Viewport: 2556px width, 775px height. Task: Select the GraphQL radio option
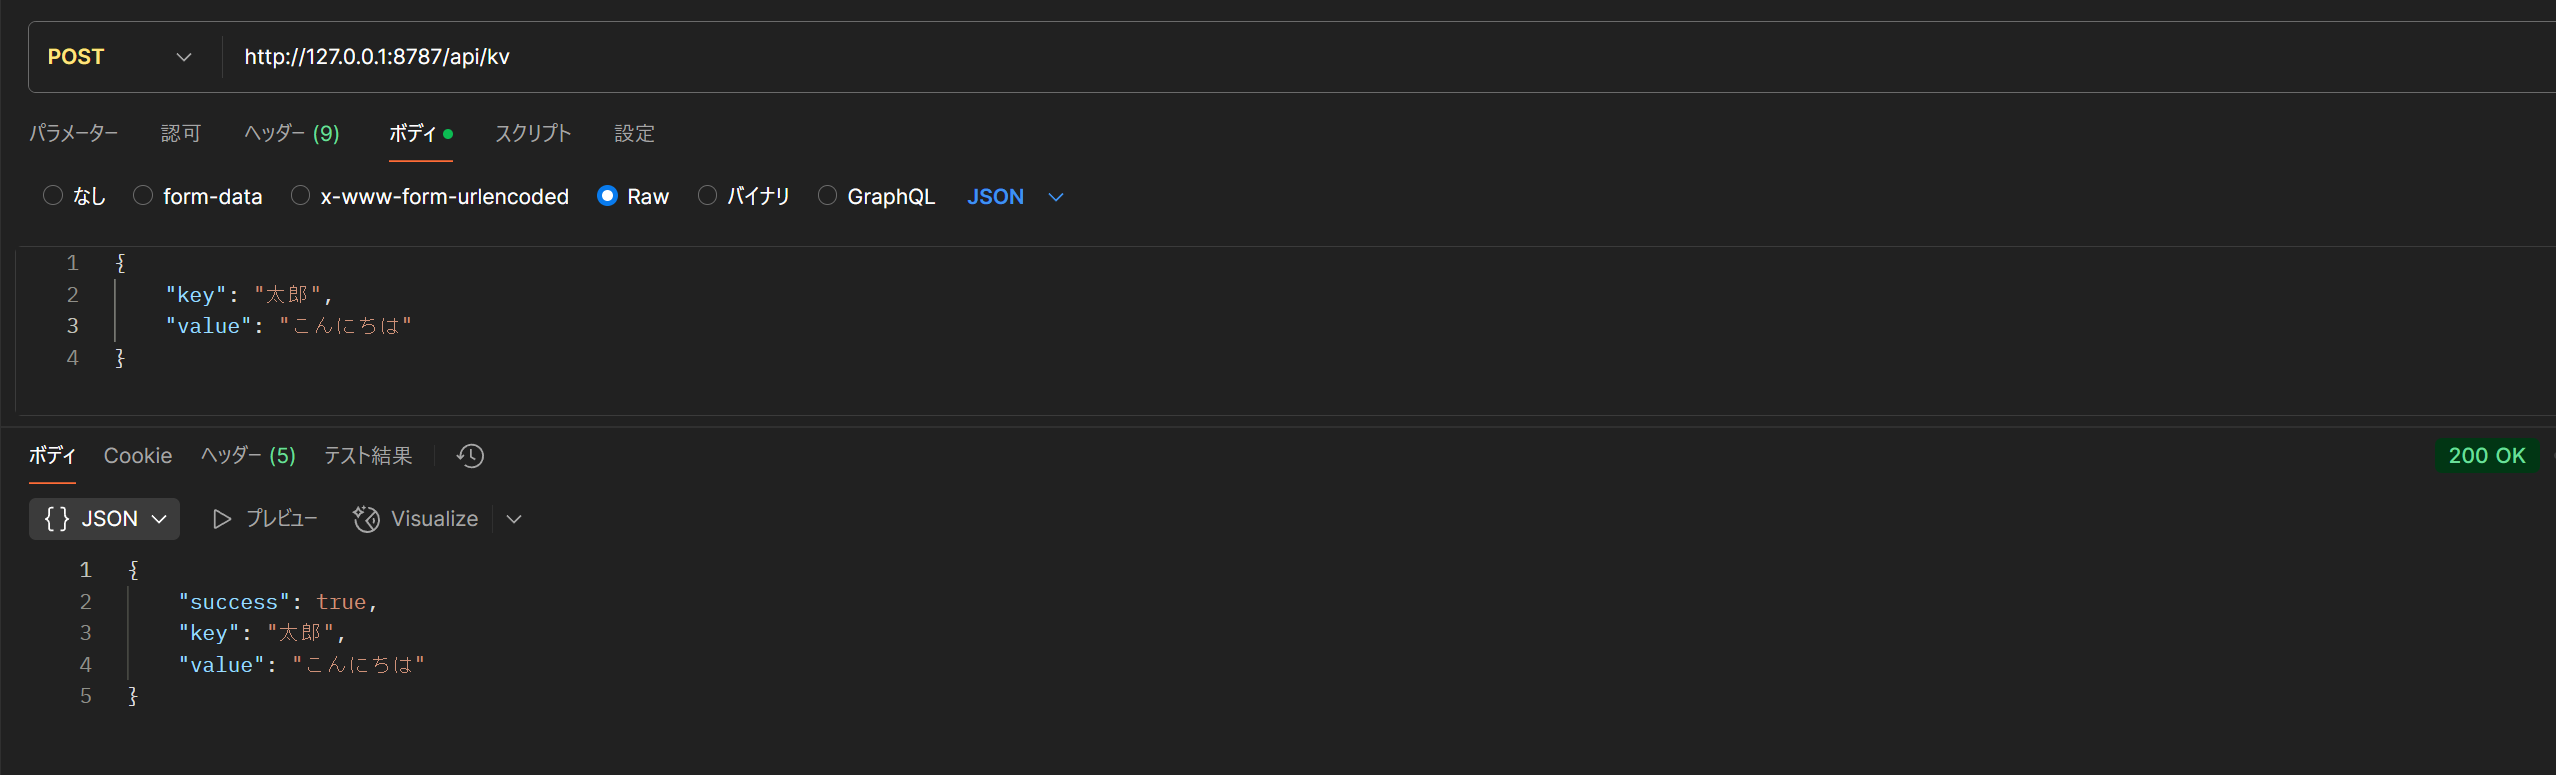coord(827,196)
